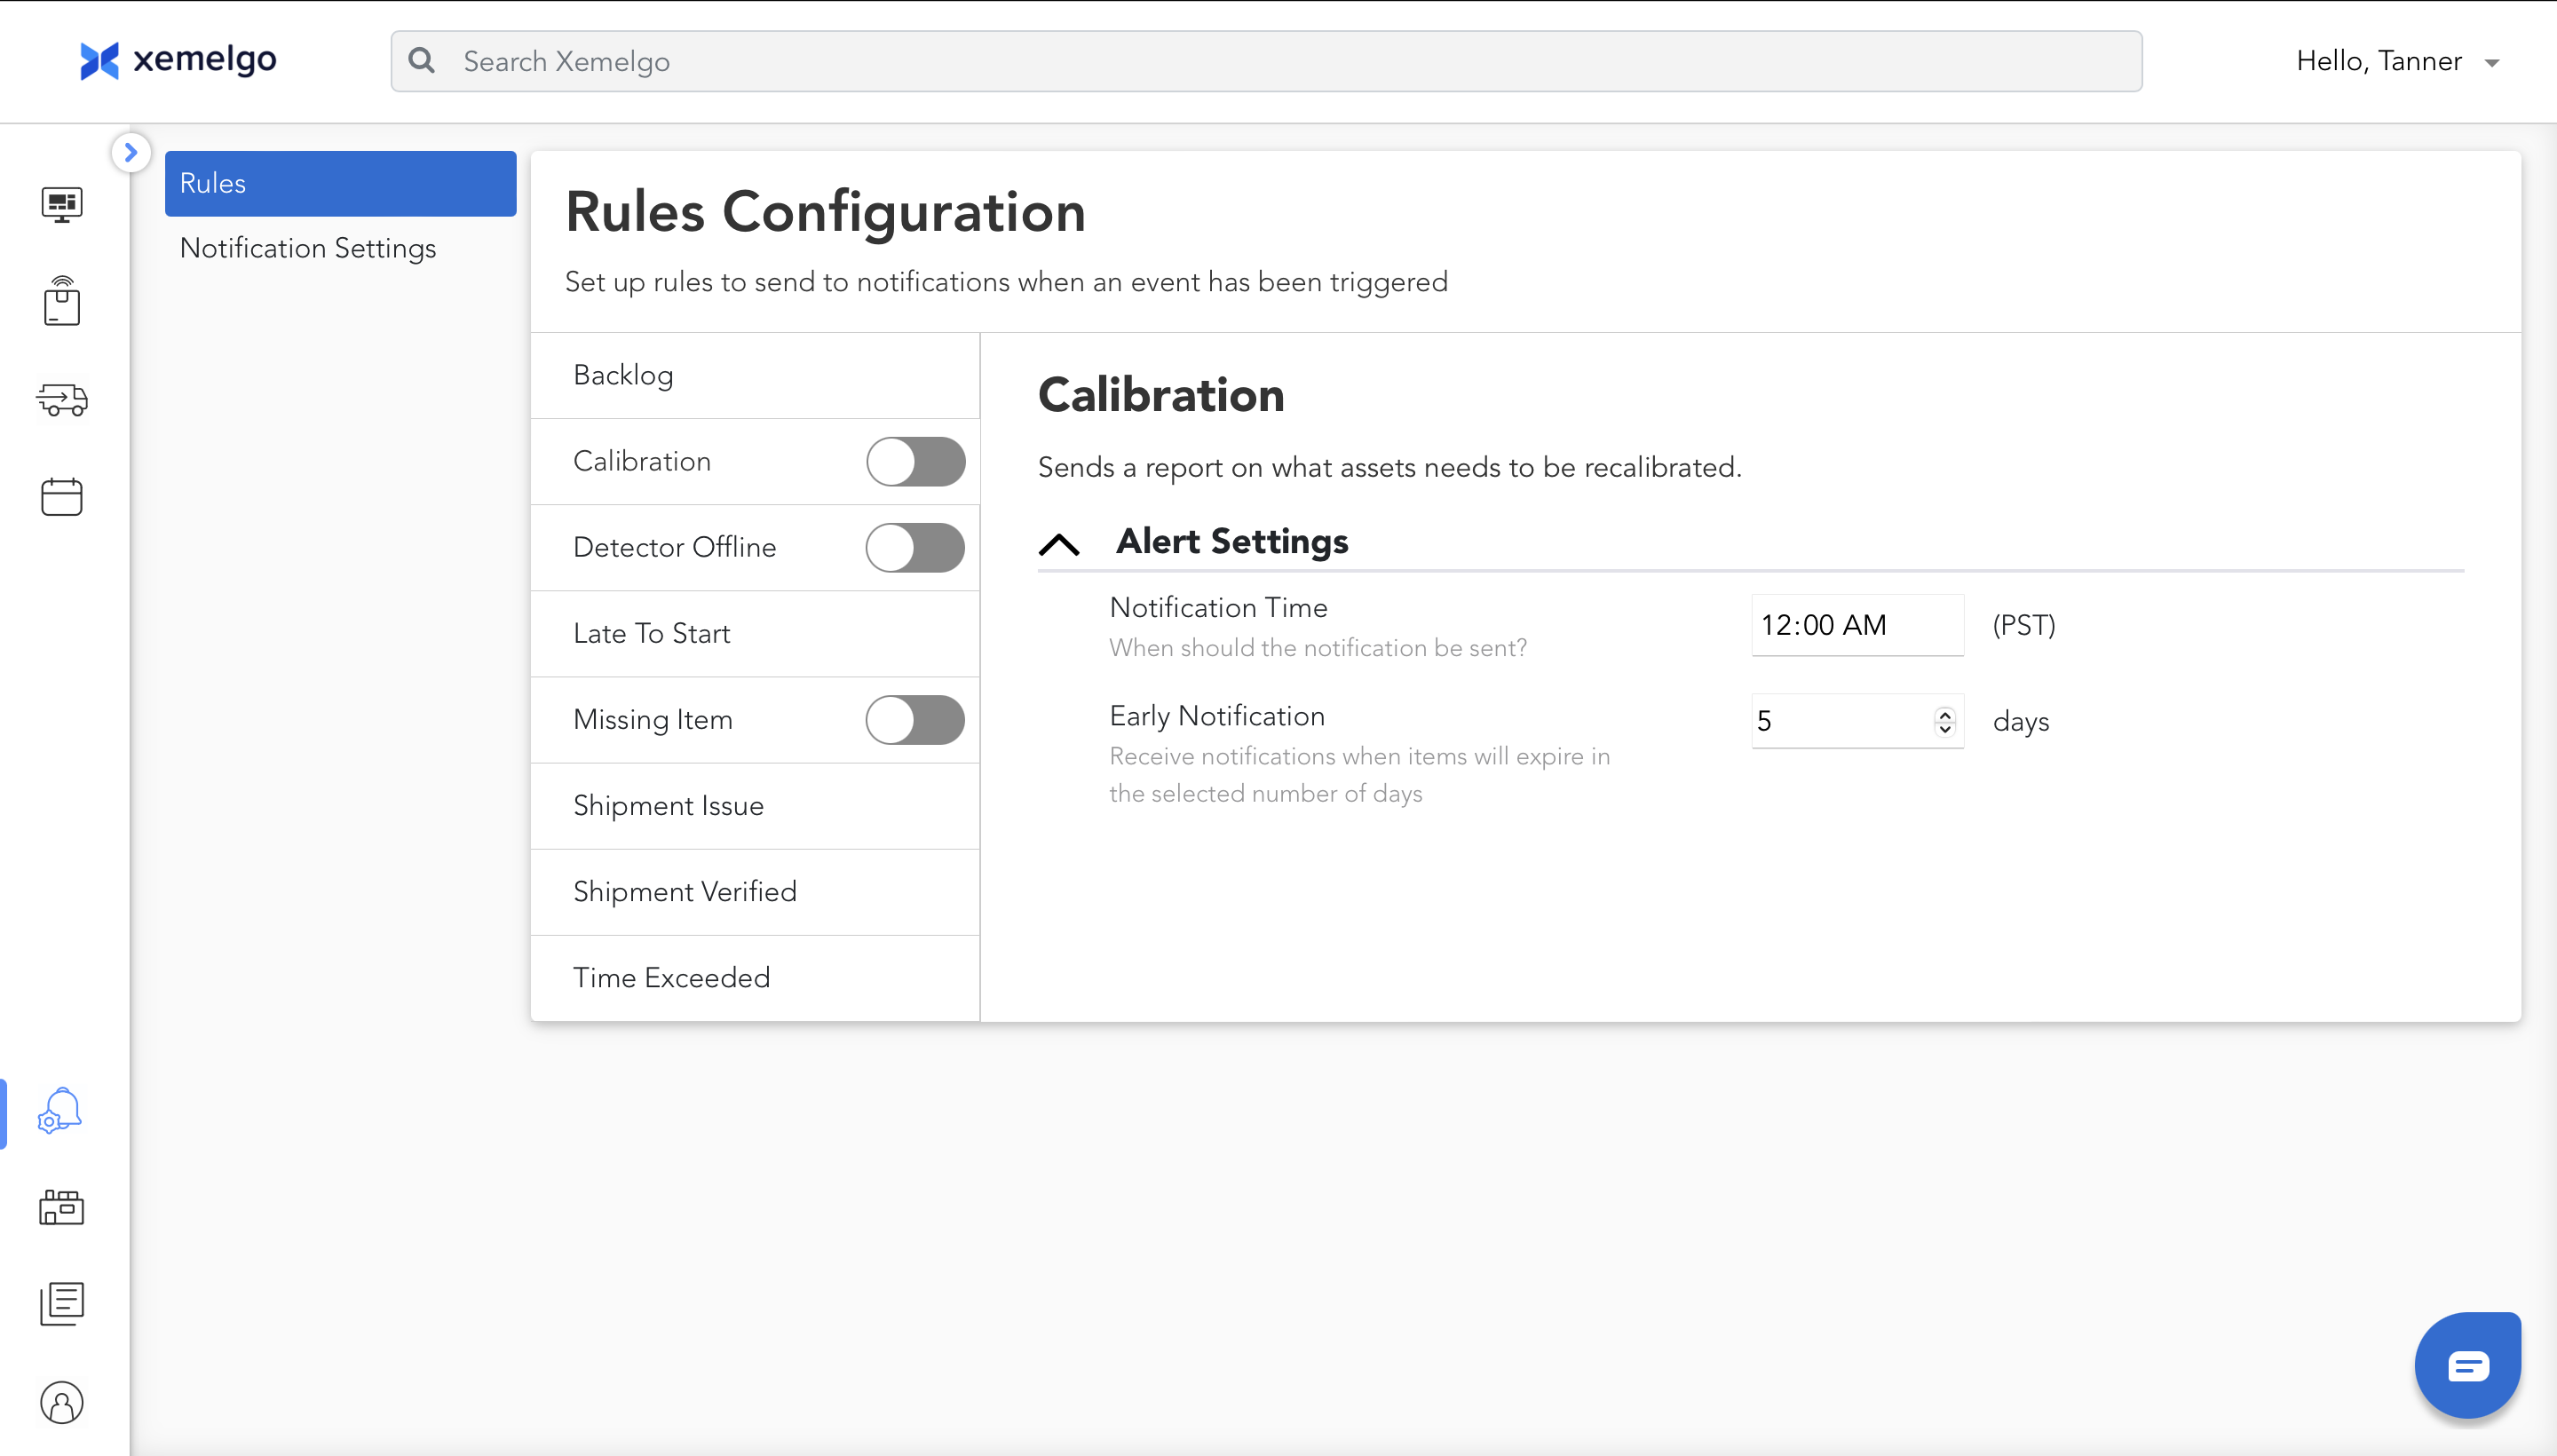Screen dimensions: 2557x1456
Task: Click the tracked package sidebar icon
Action: click(x=62, y=302)
